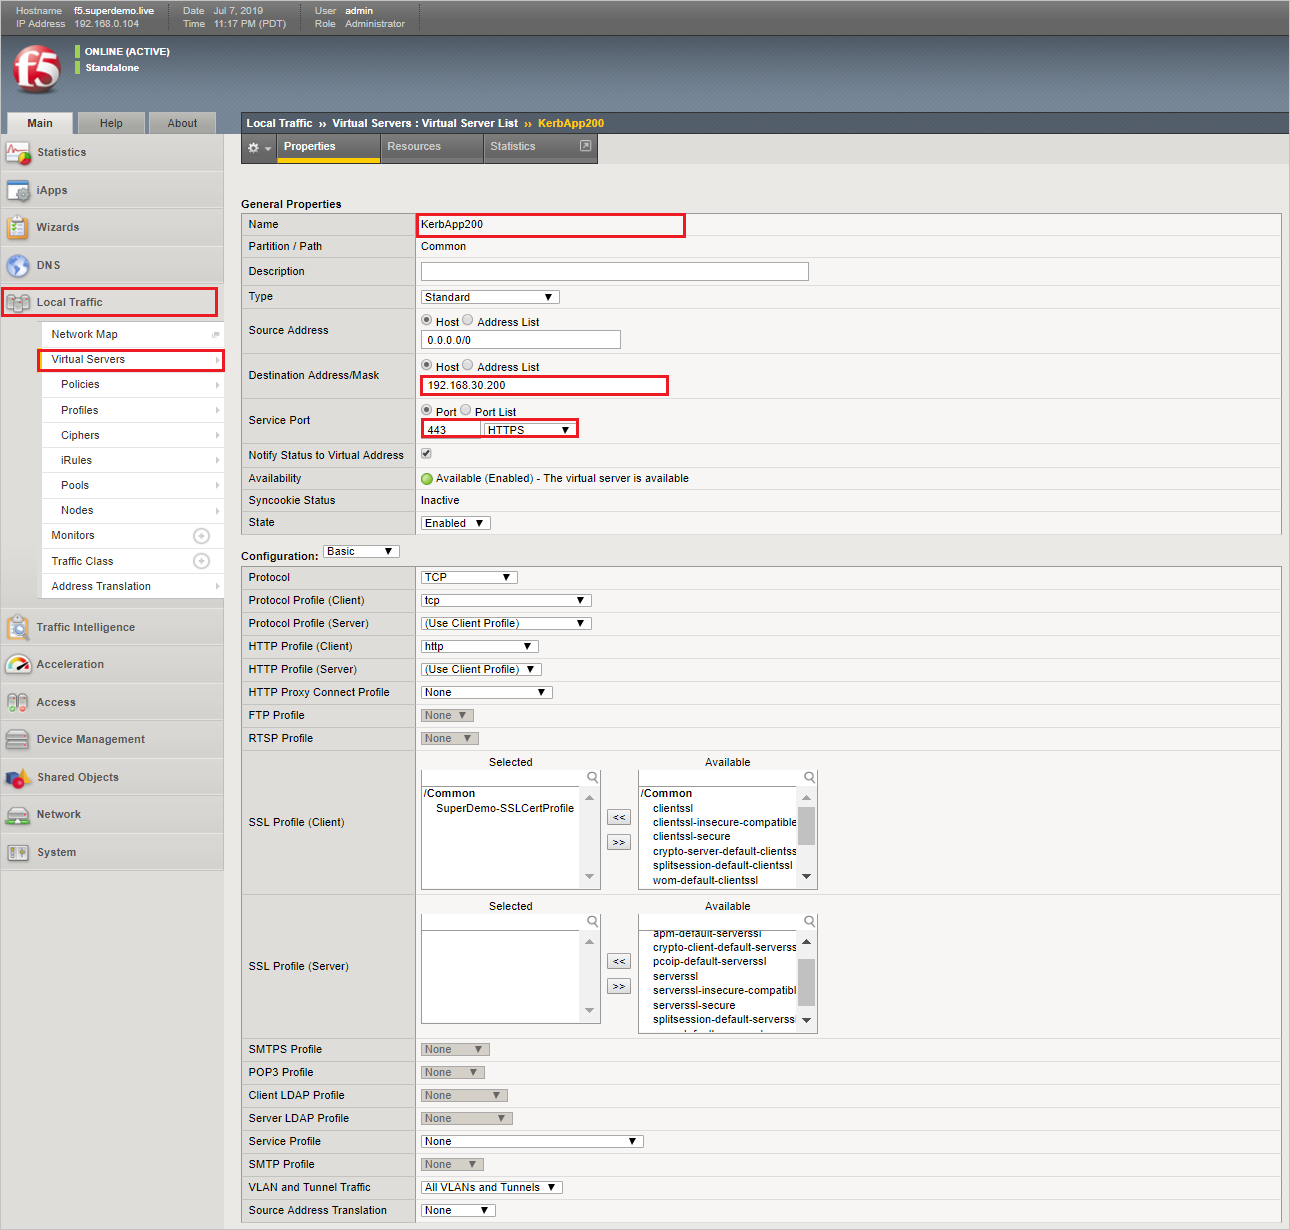Viewport: 1290px width, 1230px height.
Task: Click search icon in SSL Server Available list
Action: pos(810,922)
